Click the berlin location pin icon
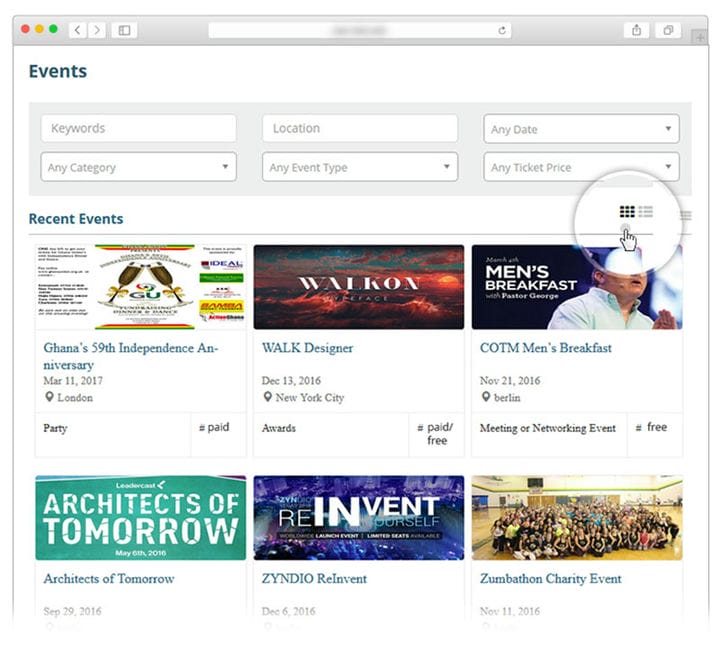The image size is (720, 650). [x=486, y=397]
